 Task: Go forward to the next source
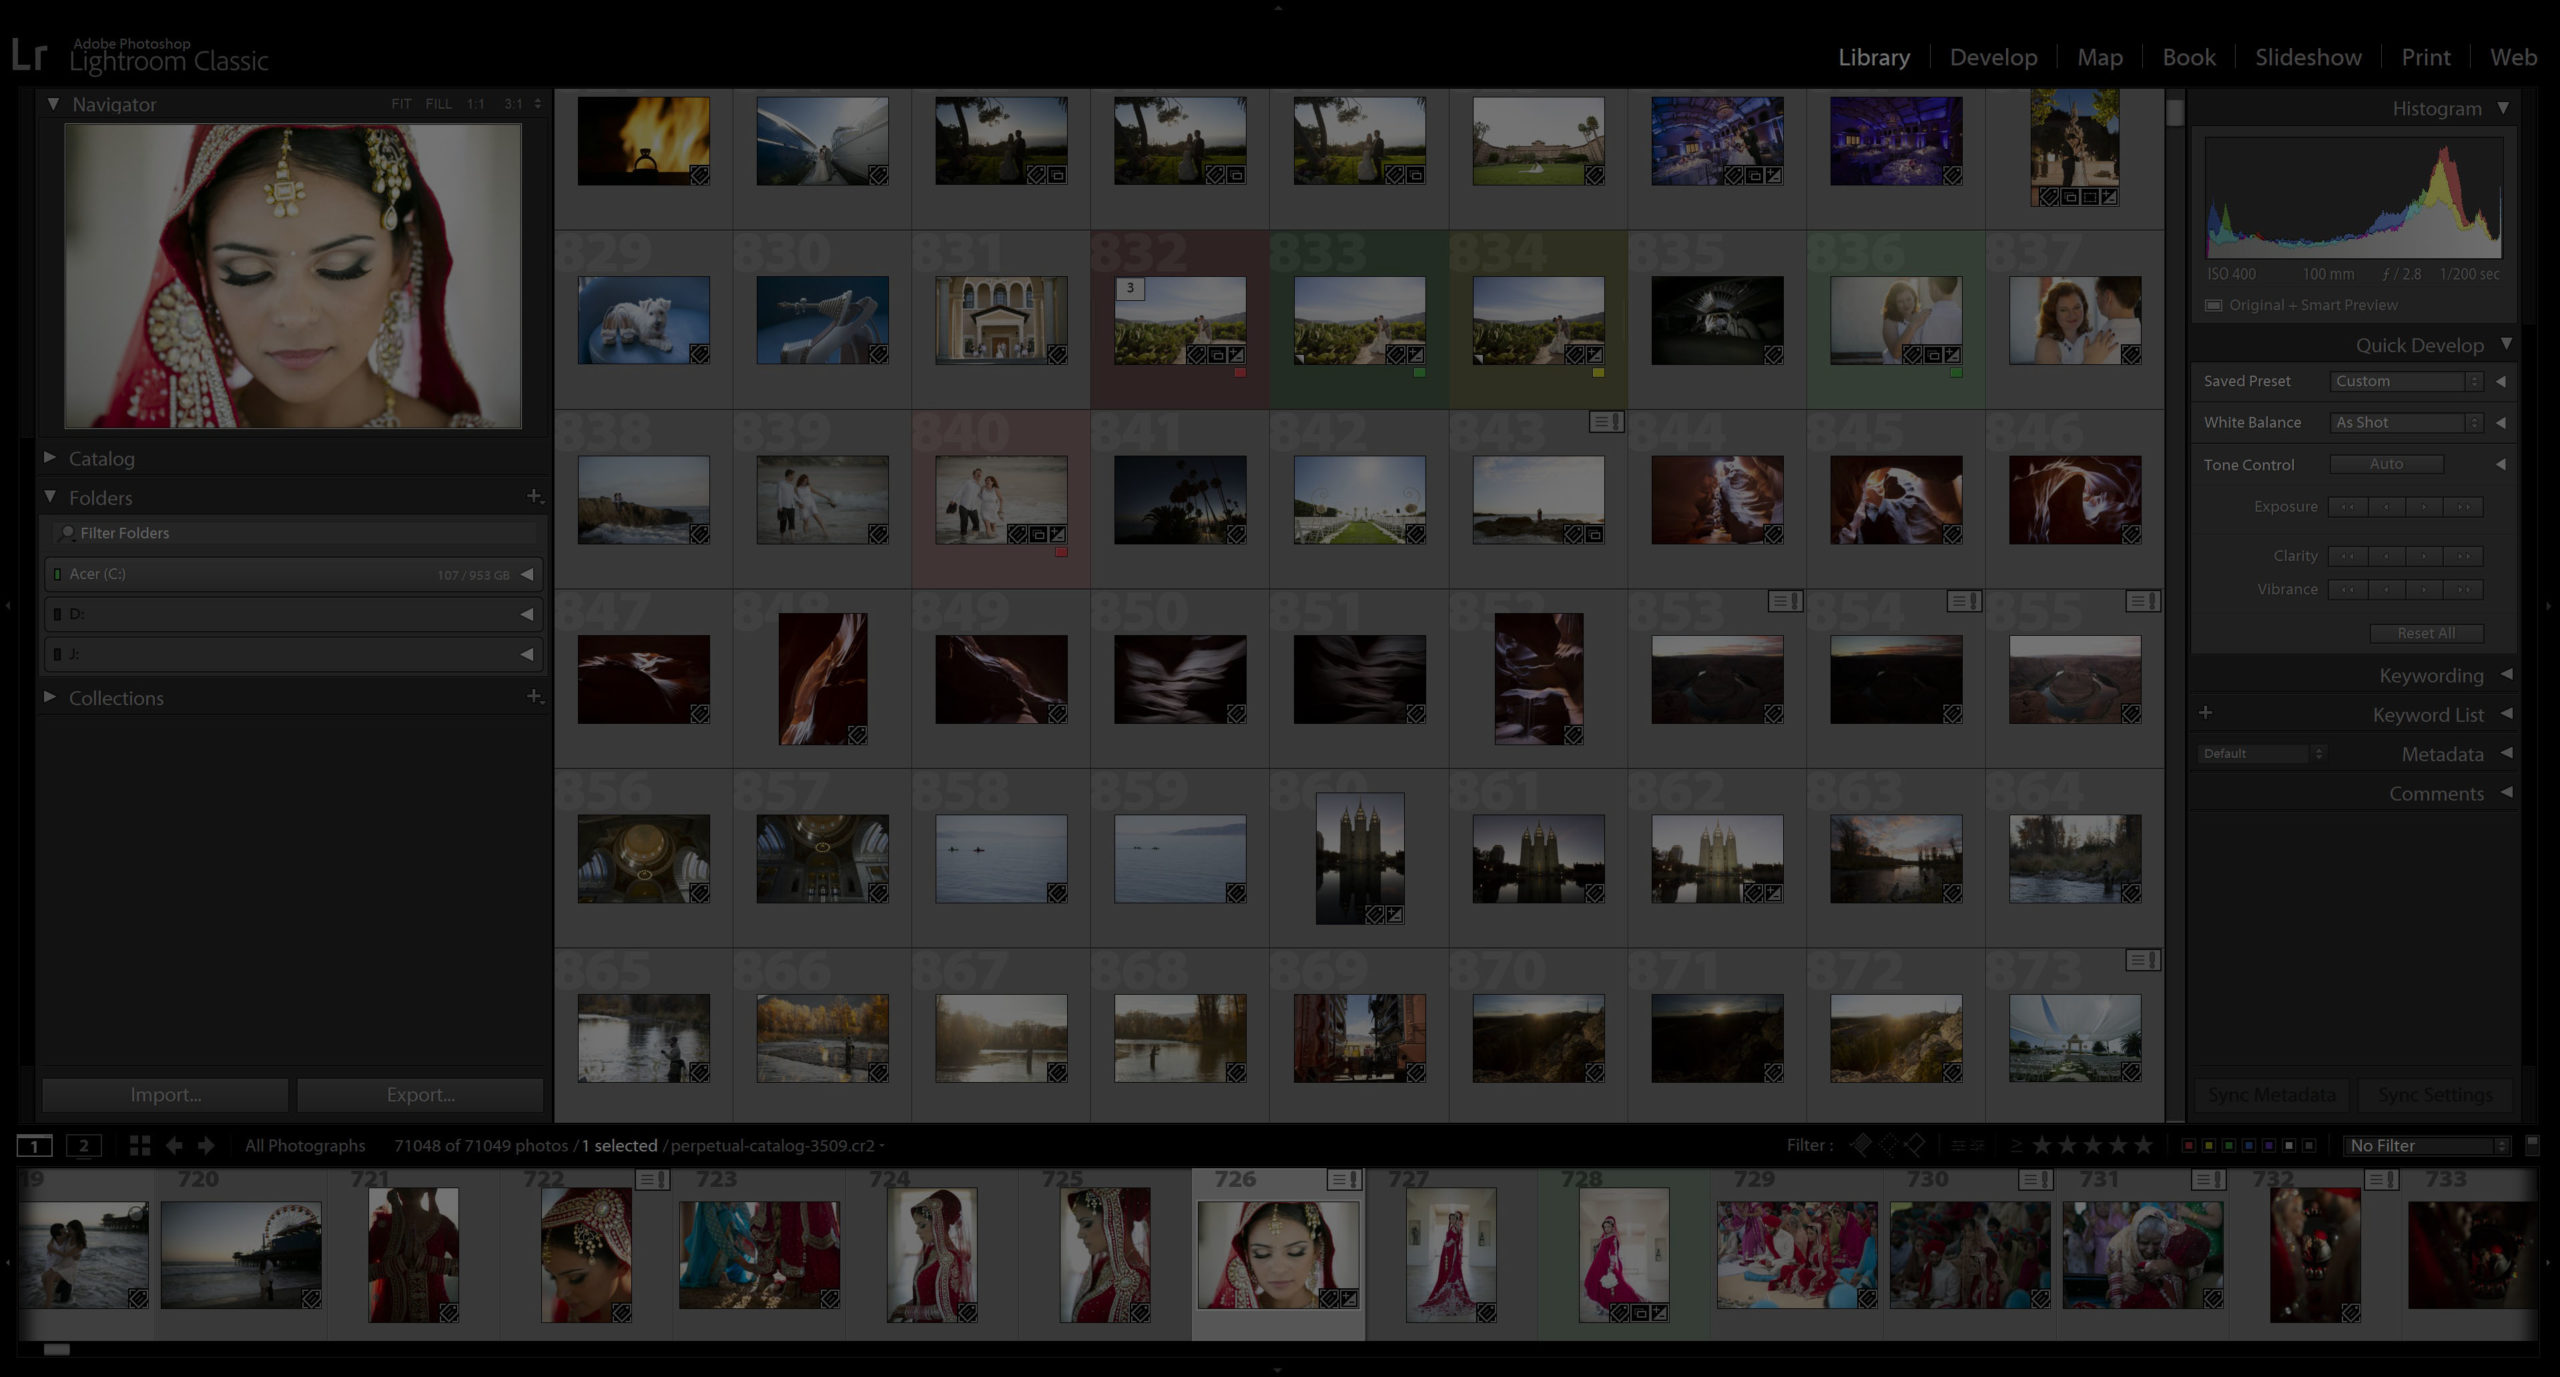tap(206, 1146)
